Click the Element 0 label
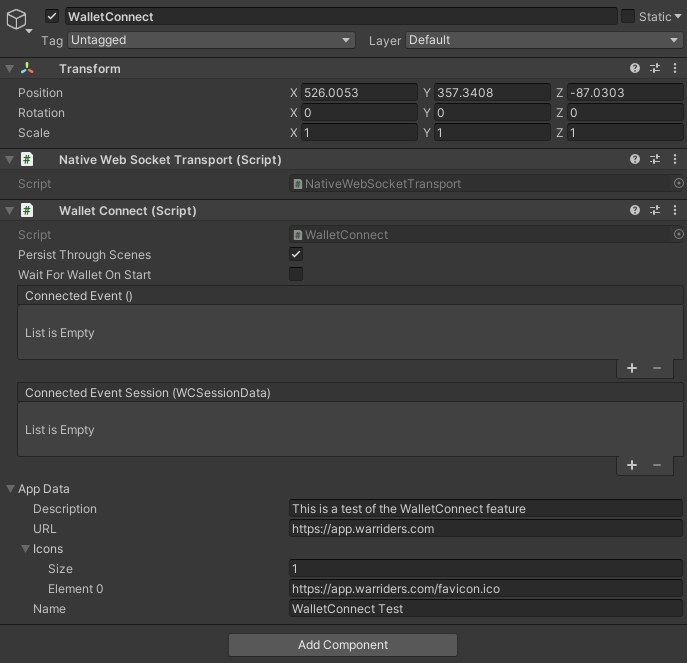Image resolution: width=687 pixels, height=663 pixels. (75, 589)
